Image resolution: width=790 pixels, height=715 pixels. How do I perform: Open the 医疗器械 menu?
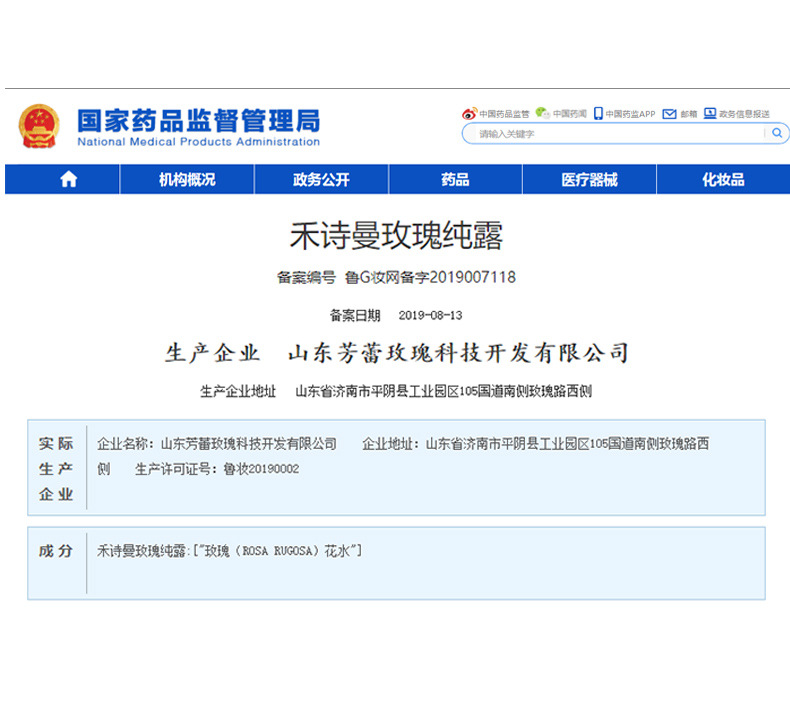pos(589,179)
